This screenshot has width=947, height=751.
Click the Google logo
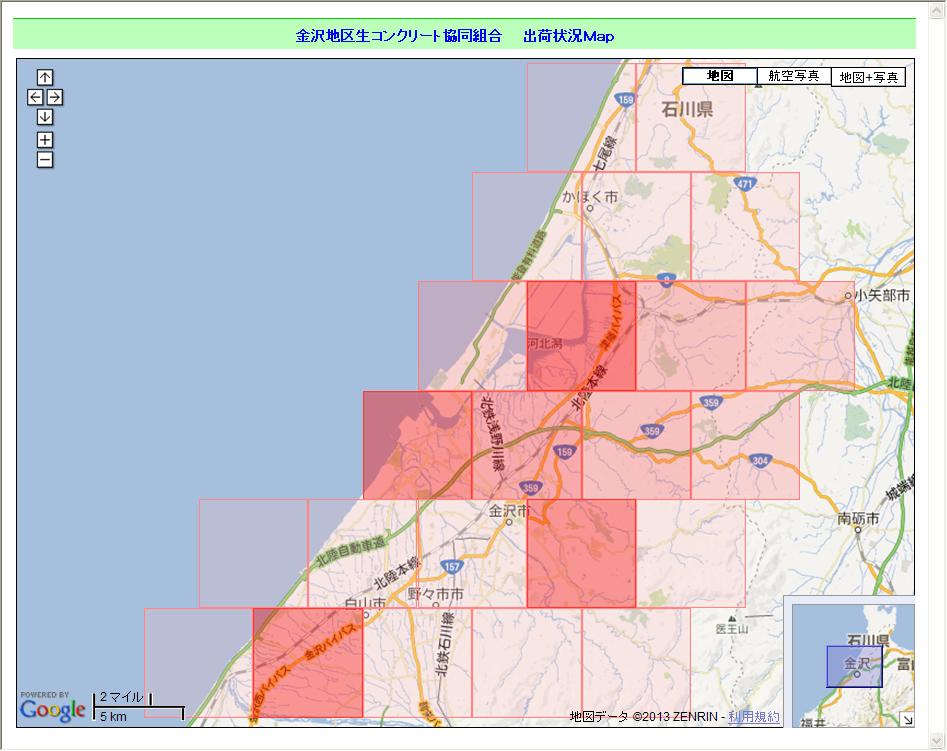52,709
